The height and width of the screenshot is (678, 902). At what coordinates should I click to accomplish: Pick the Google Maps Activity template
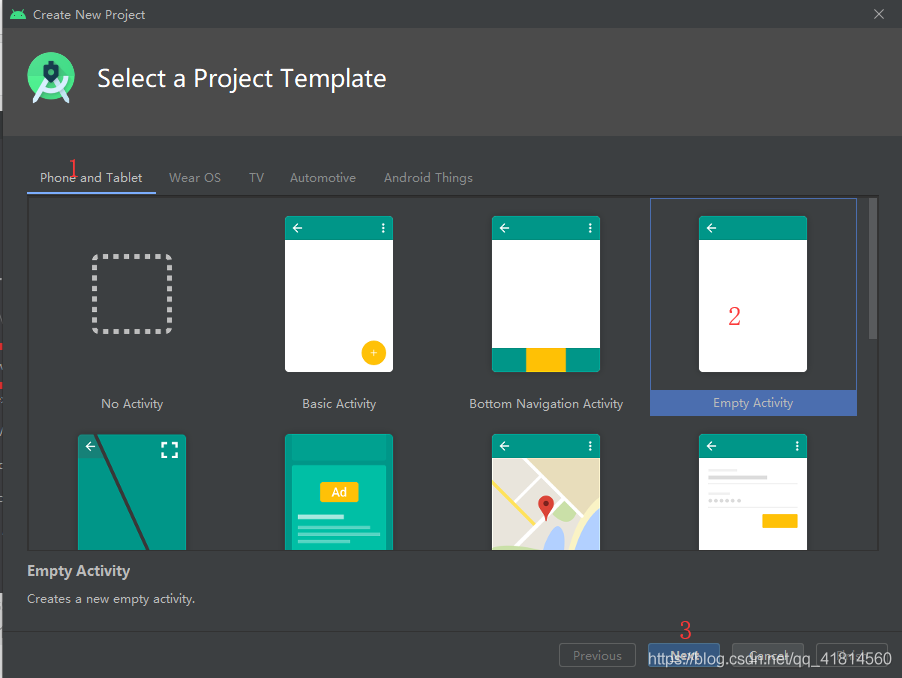pyautogui.click(x=545, y=491)
